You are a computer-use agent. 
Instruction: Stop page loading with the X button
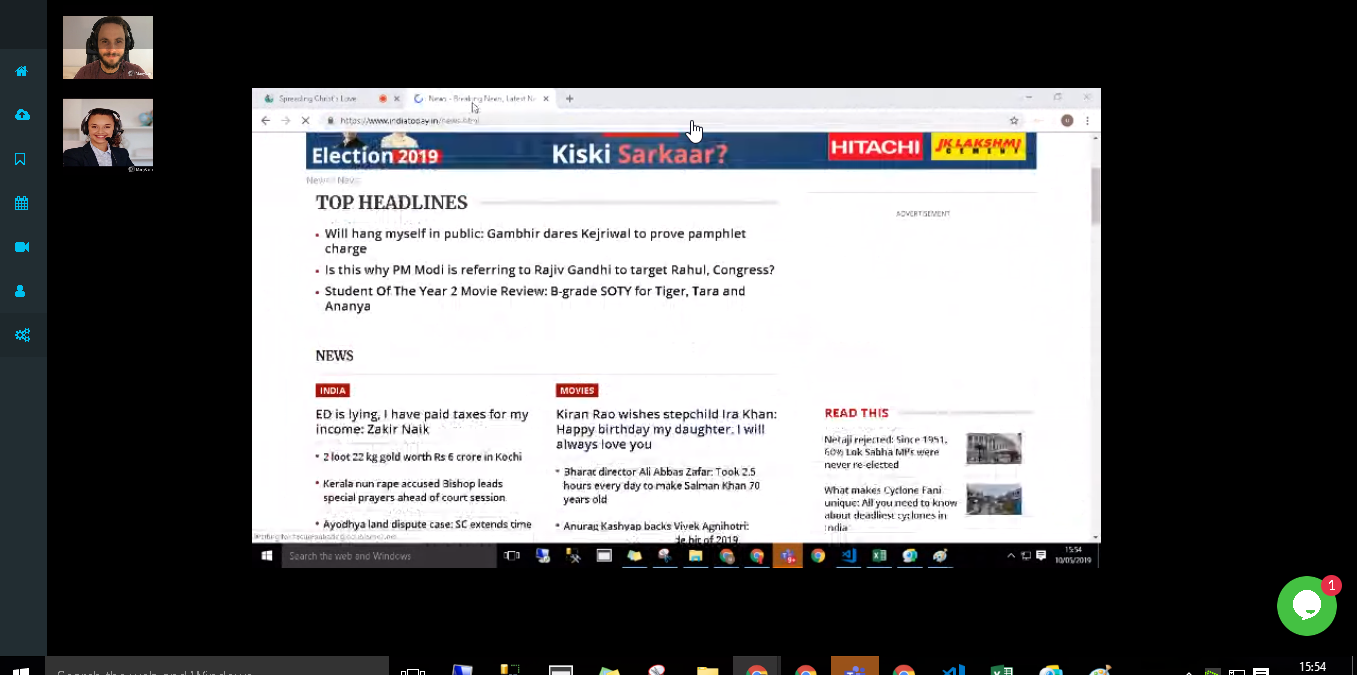(x=305, y=120)
